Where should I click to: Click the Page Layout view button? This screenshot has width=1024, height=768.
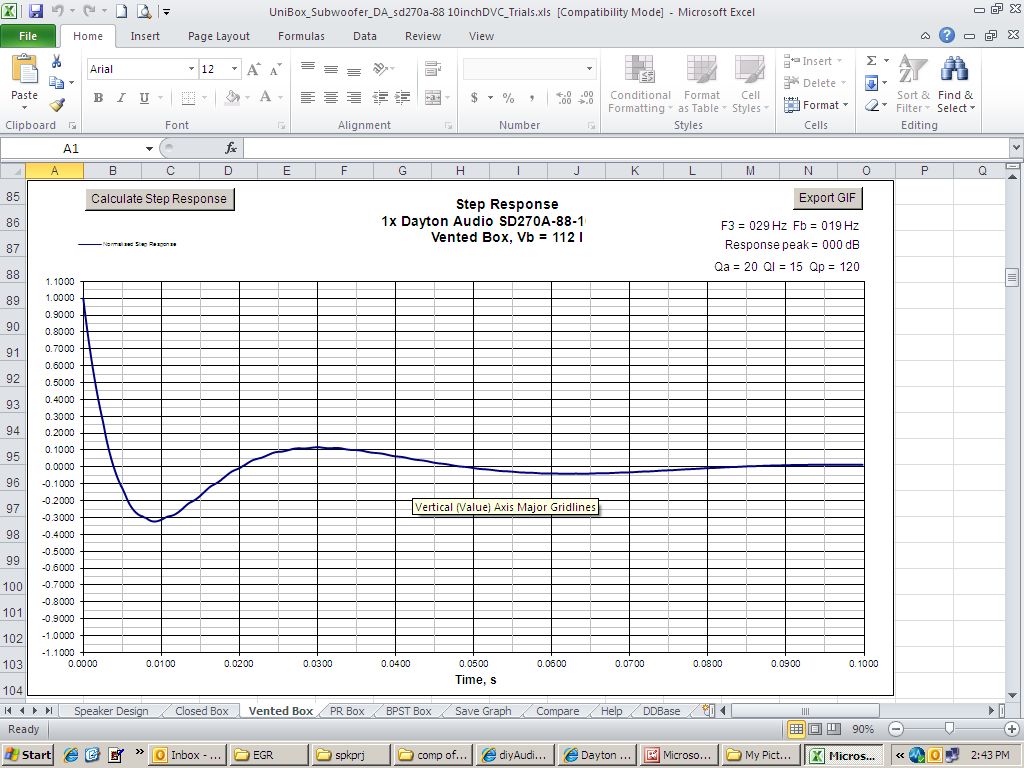click(x=815, y=729)
